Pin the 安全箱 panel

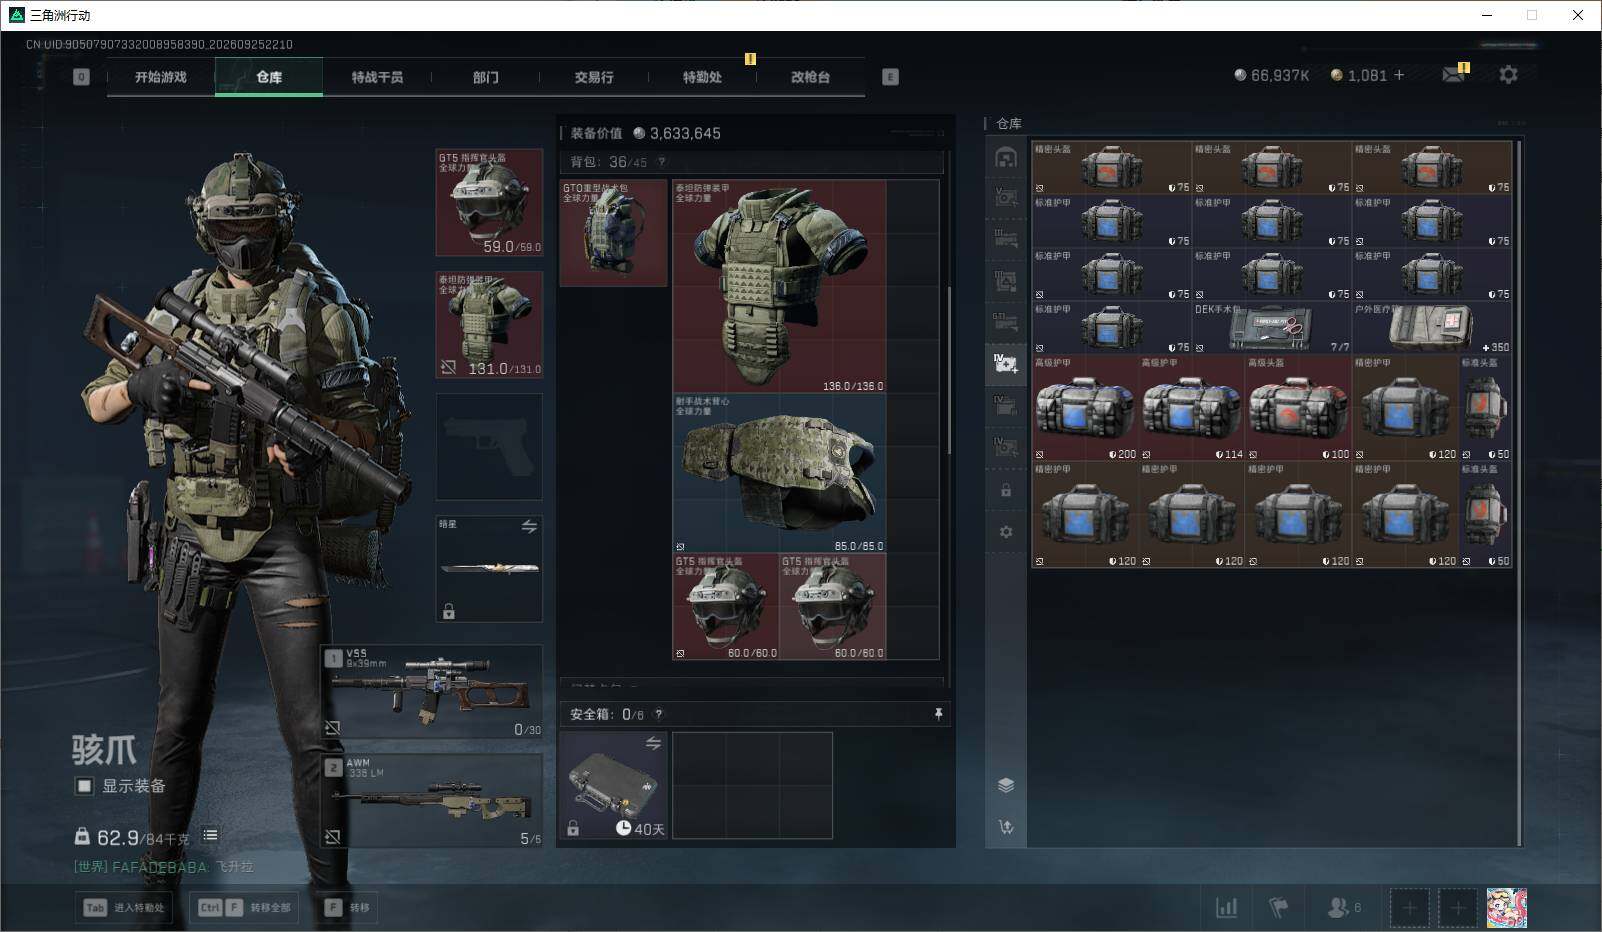pos(938,714)
